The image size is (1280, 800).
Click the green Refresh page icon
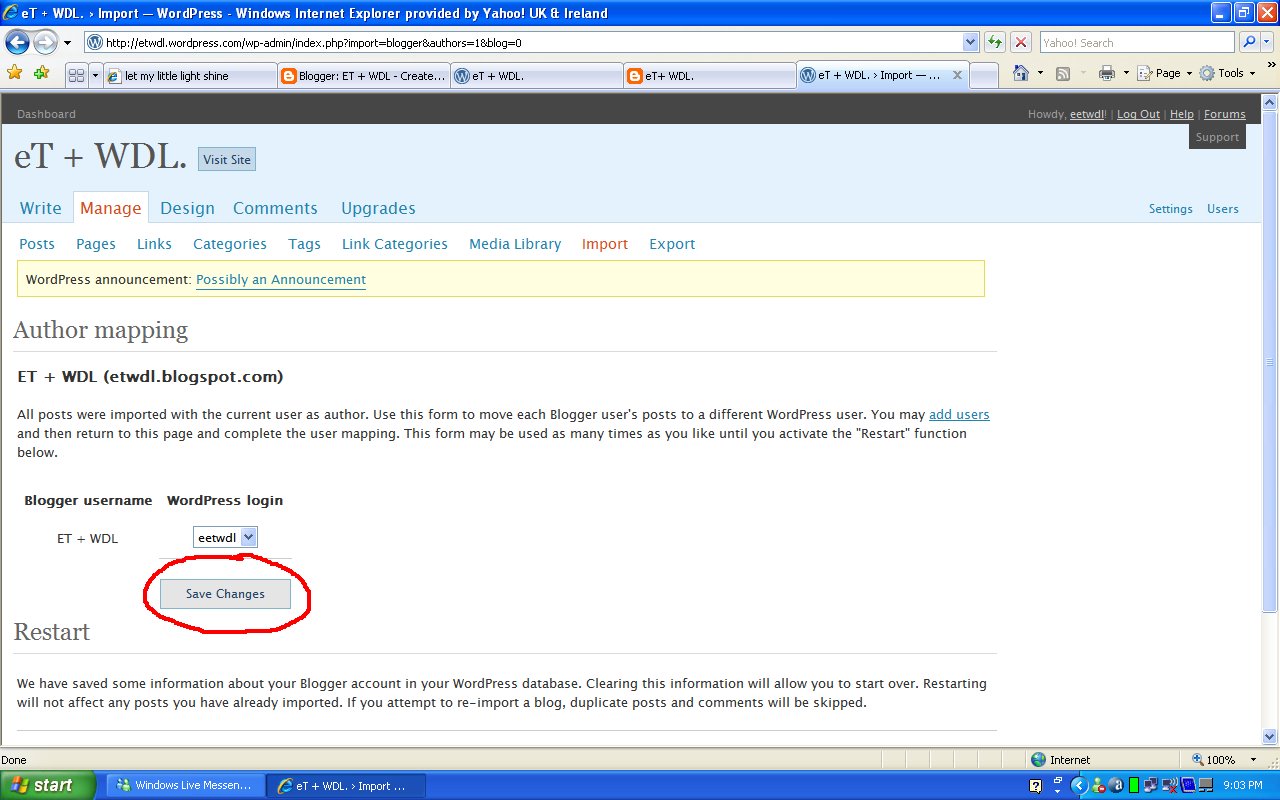tap(994, 43)
